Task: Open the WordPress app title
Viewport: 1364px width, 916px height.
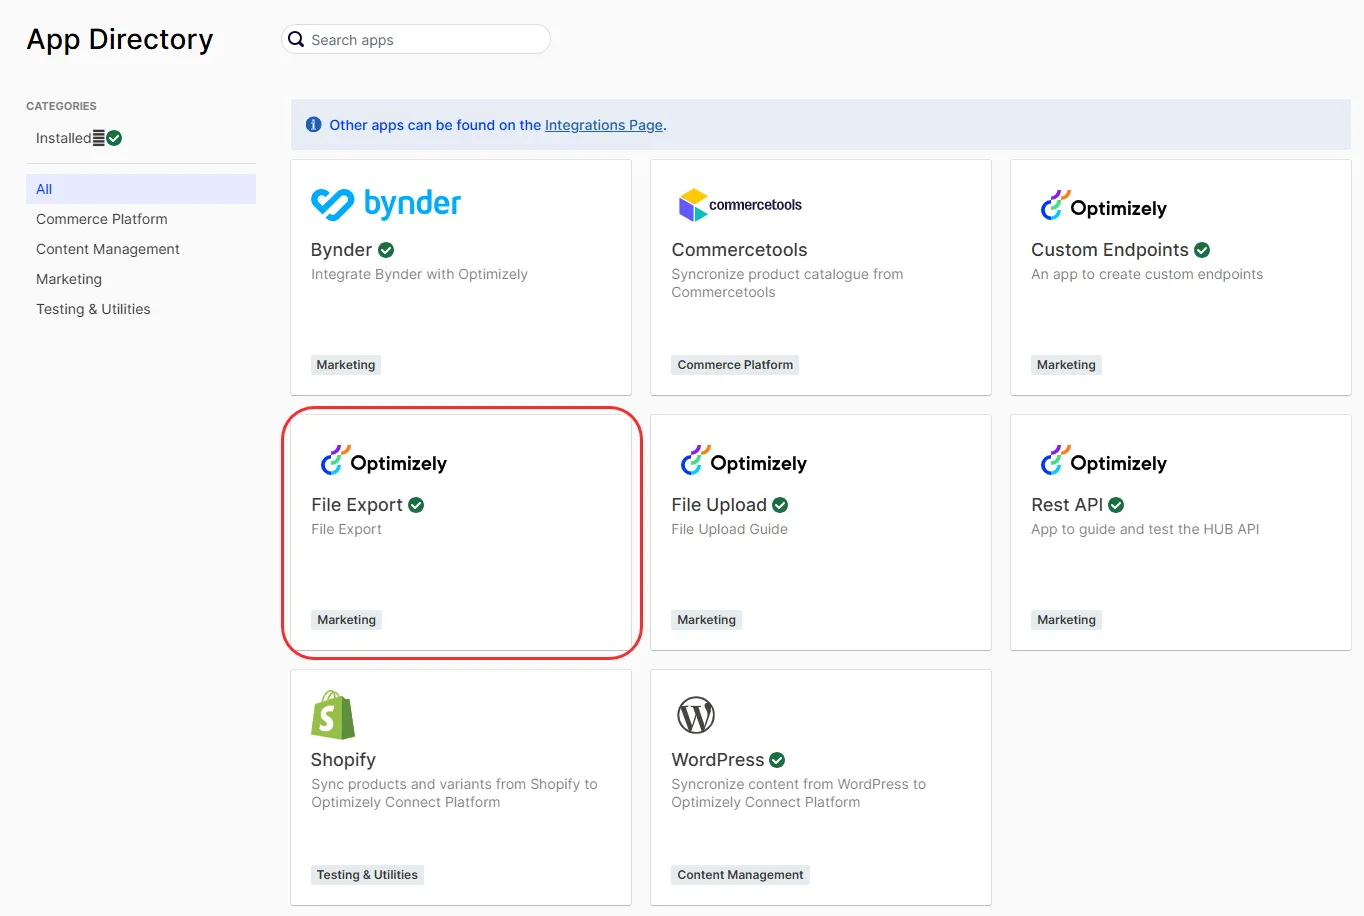Action: coord(718,760)
